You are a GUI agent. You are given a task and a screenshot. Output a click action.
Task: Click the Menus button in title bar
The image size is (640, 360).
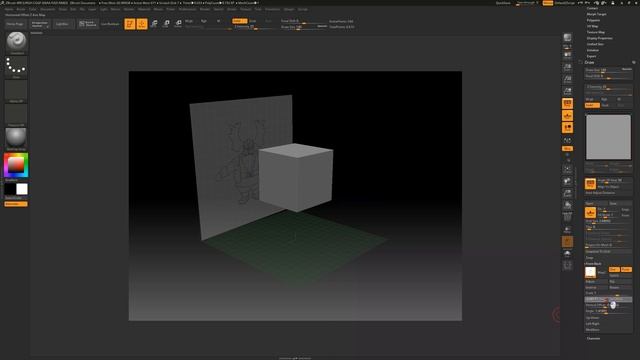[x=548, y=3]
